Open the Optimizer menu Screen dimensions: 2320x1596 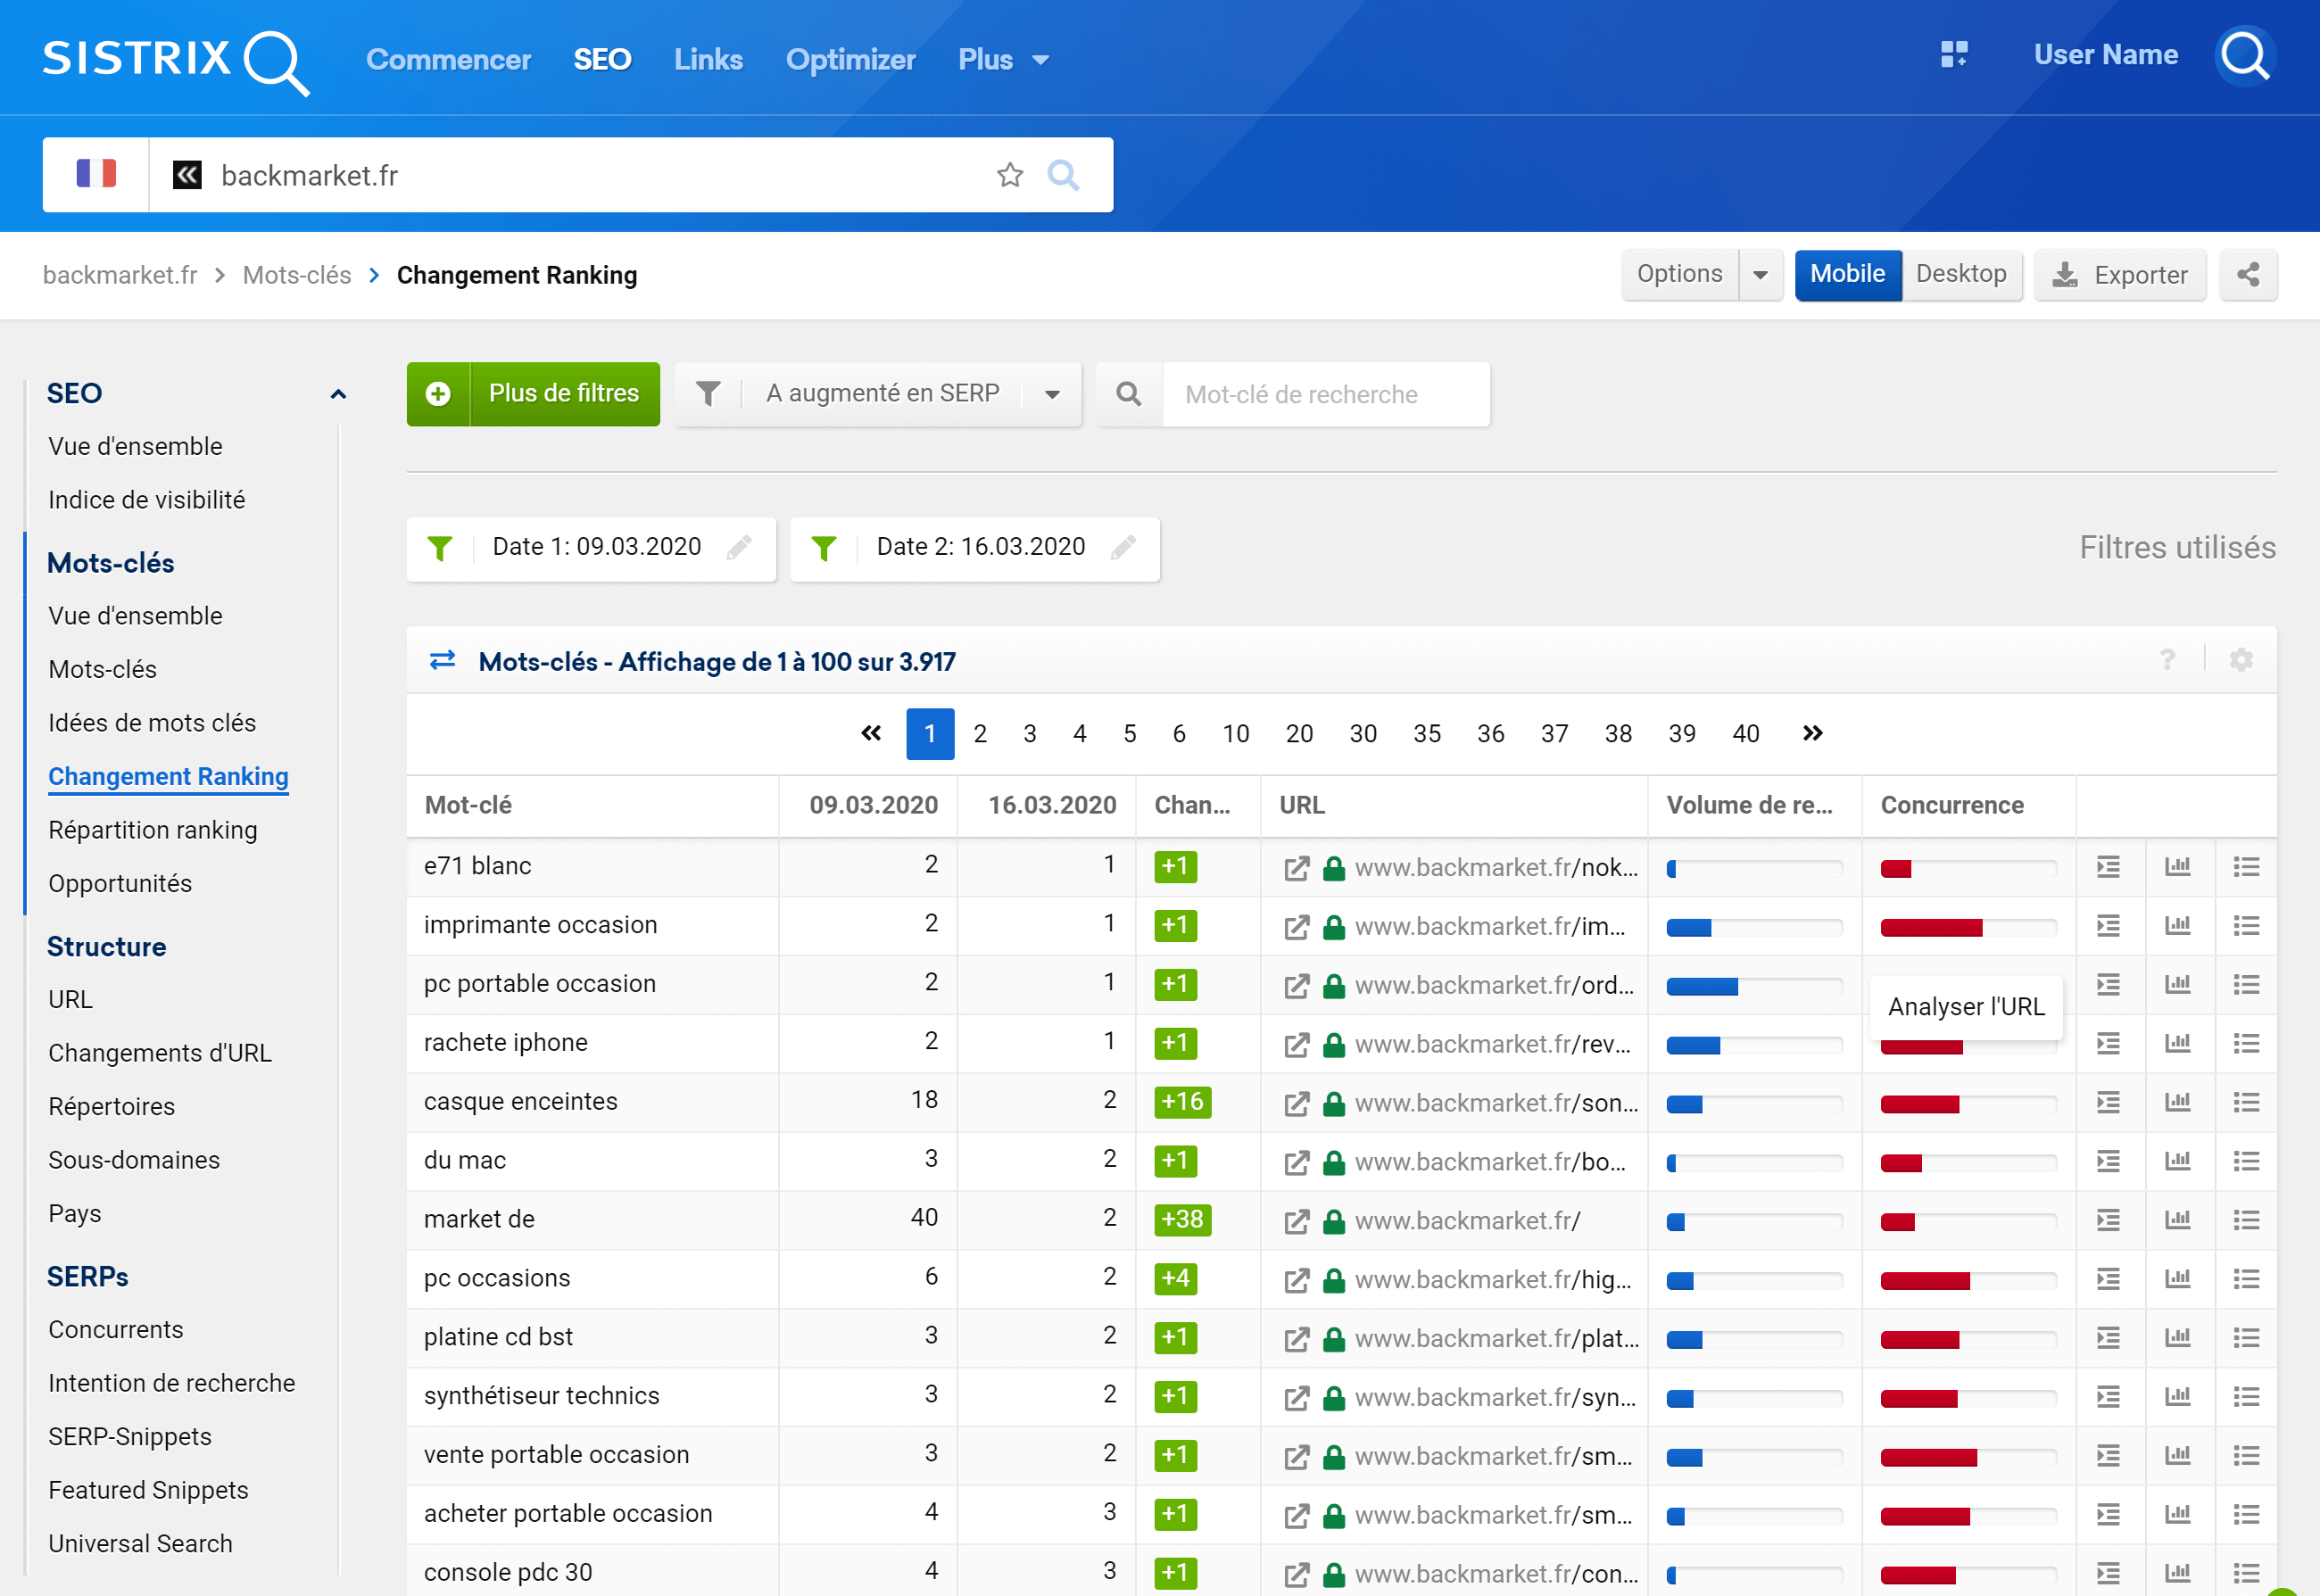point(850,60)
